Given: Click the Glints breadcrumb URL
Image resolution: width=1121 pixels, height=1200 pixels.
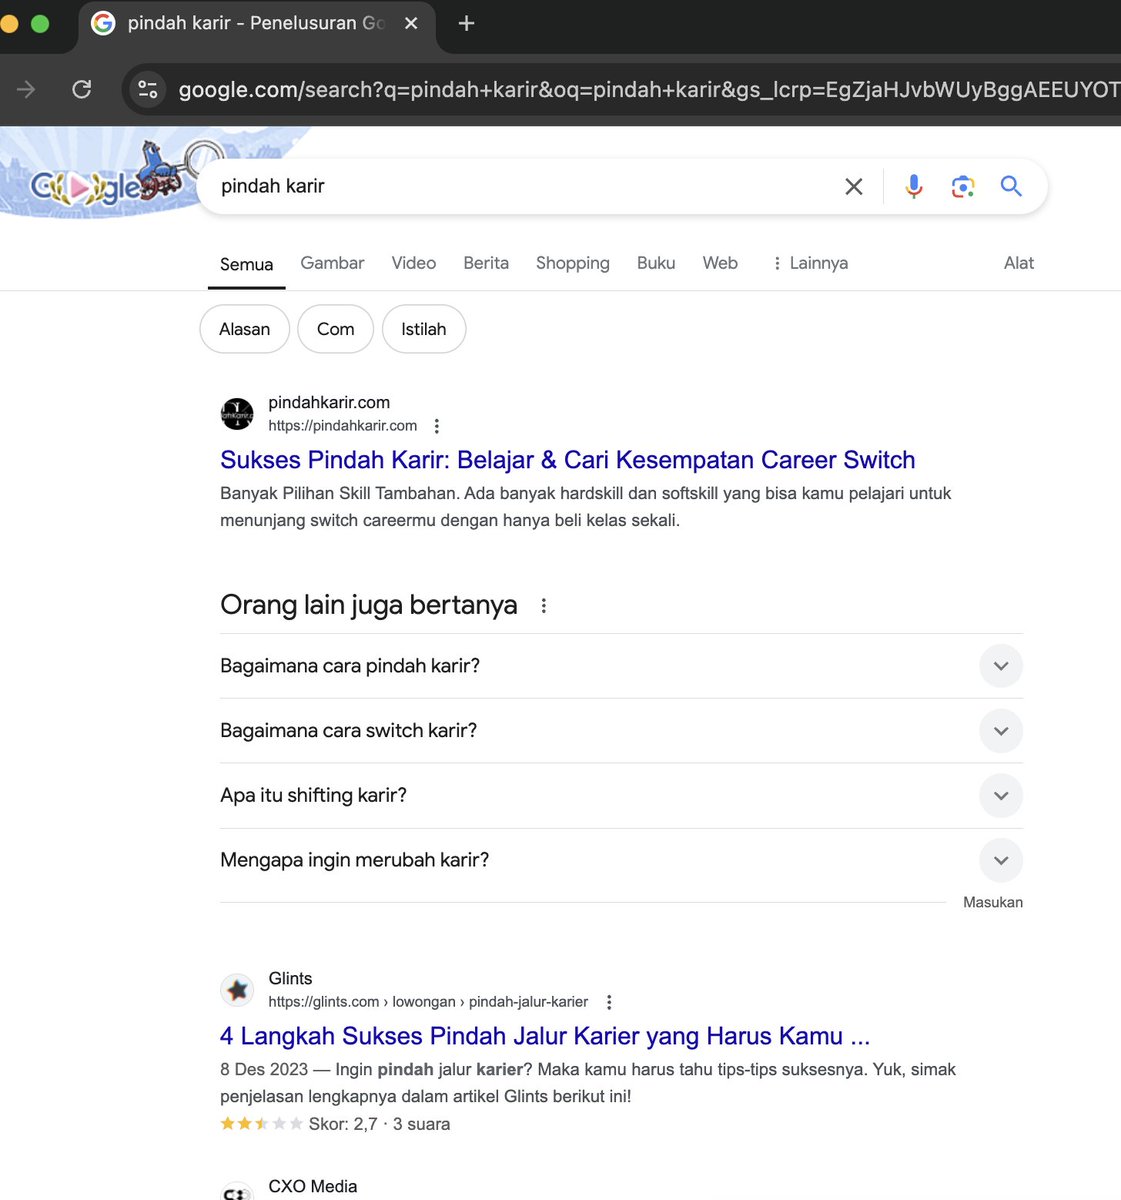Looking at the screenshot, I should pos(428,1002).
